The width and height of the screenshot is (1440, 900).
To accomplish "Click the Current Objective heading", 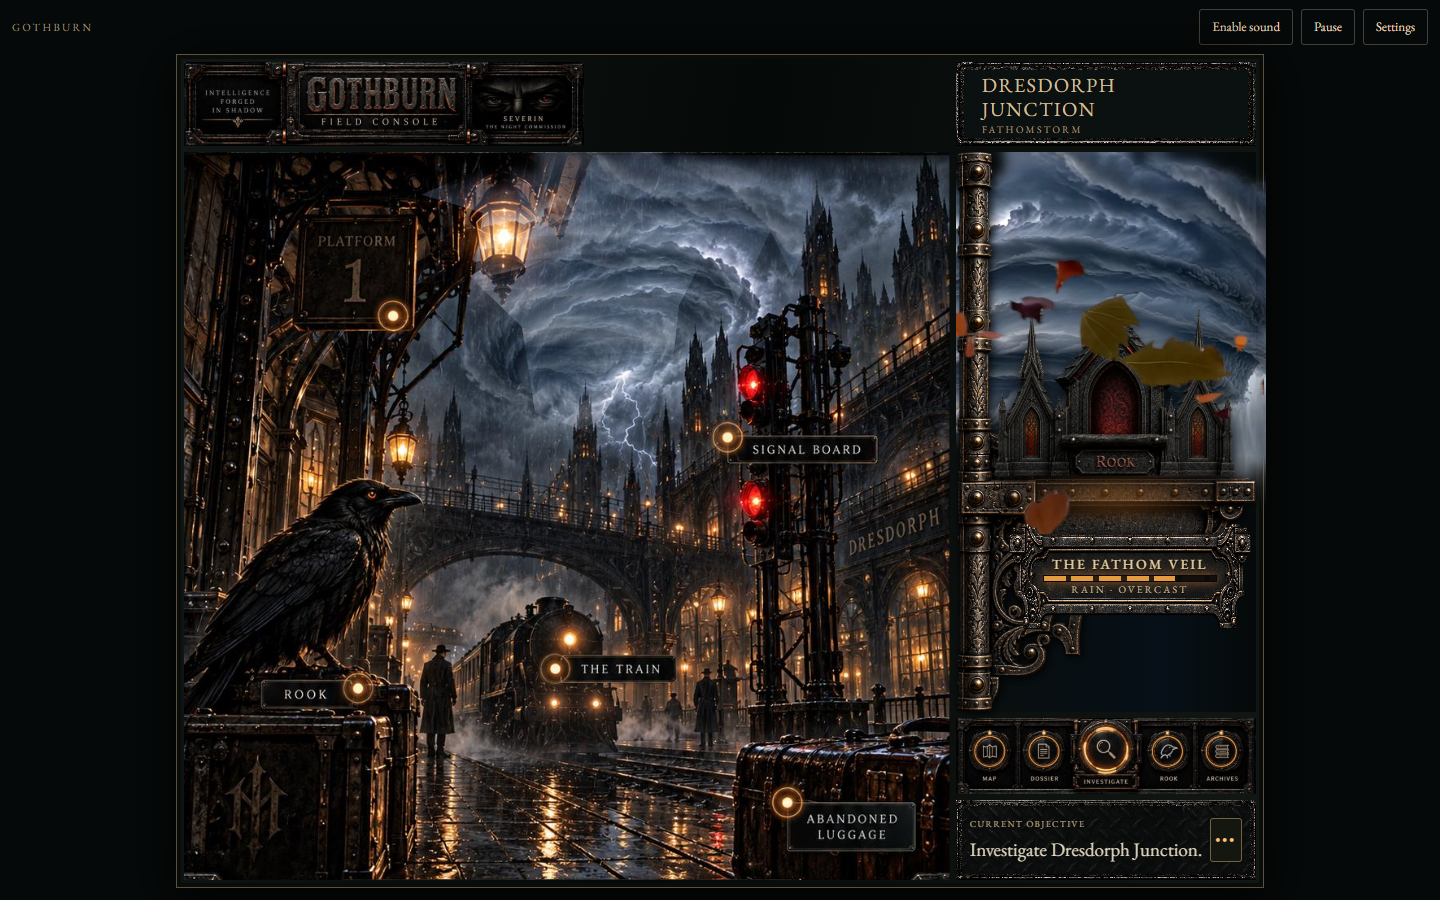I will tap(1027, 824).
